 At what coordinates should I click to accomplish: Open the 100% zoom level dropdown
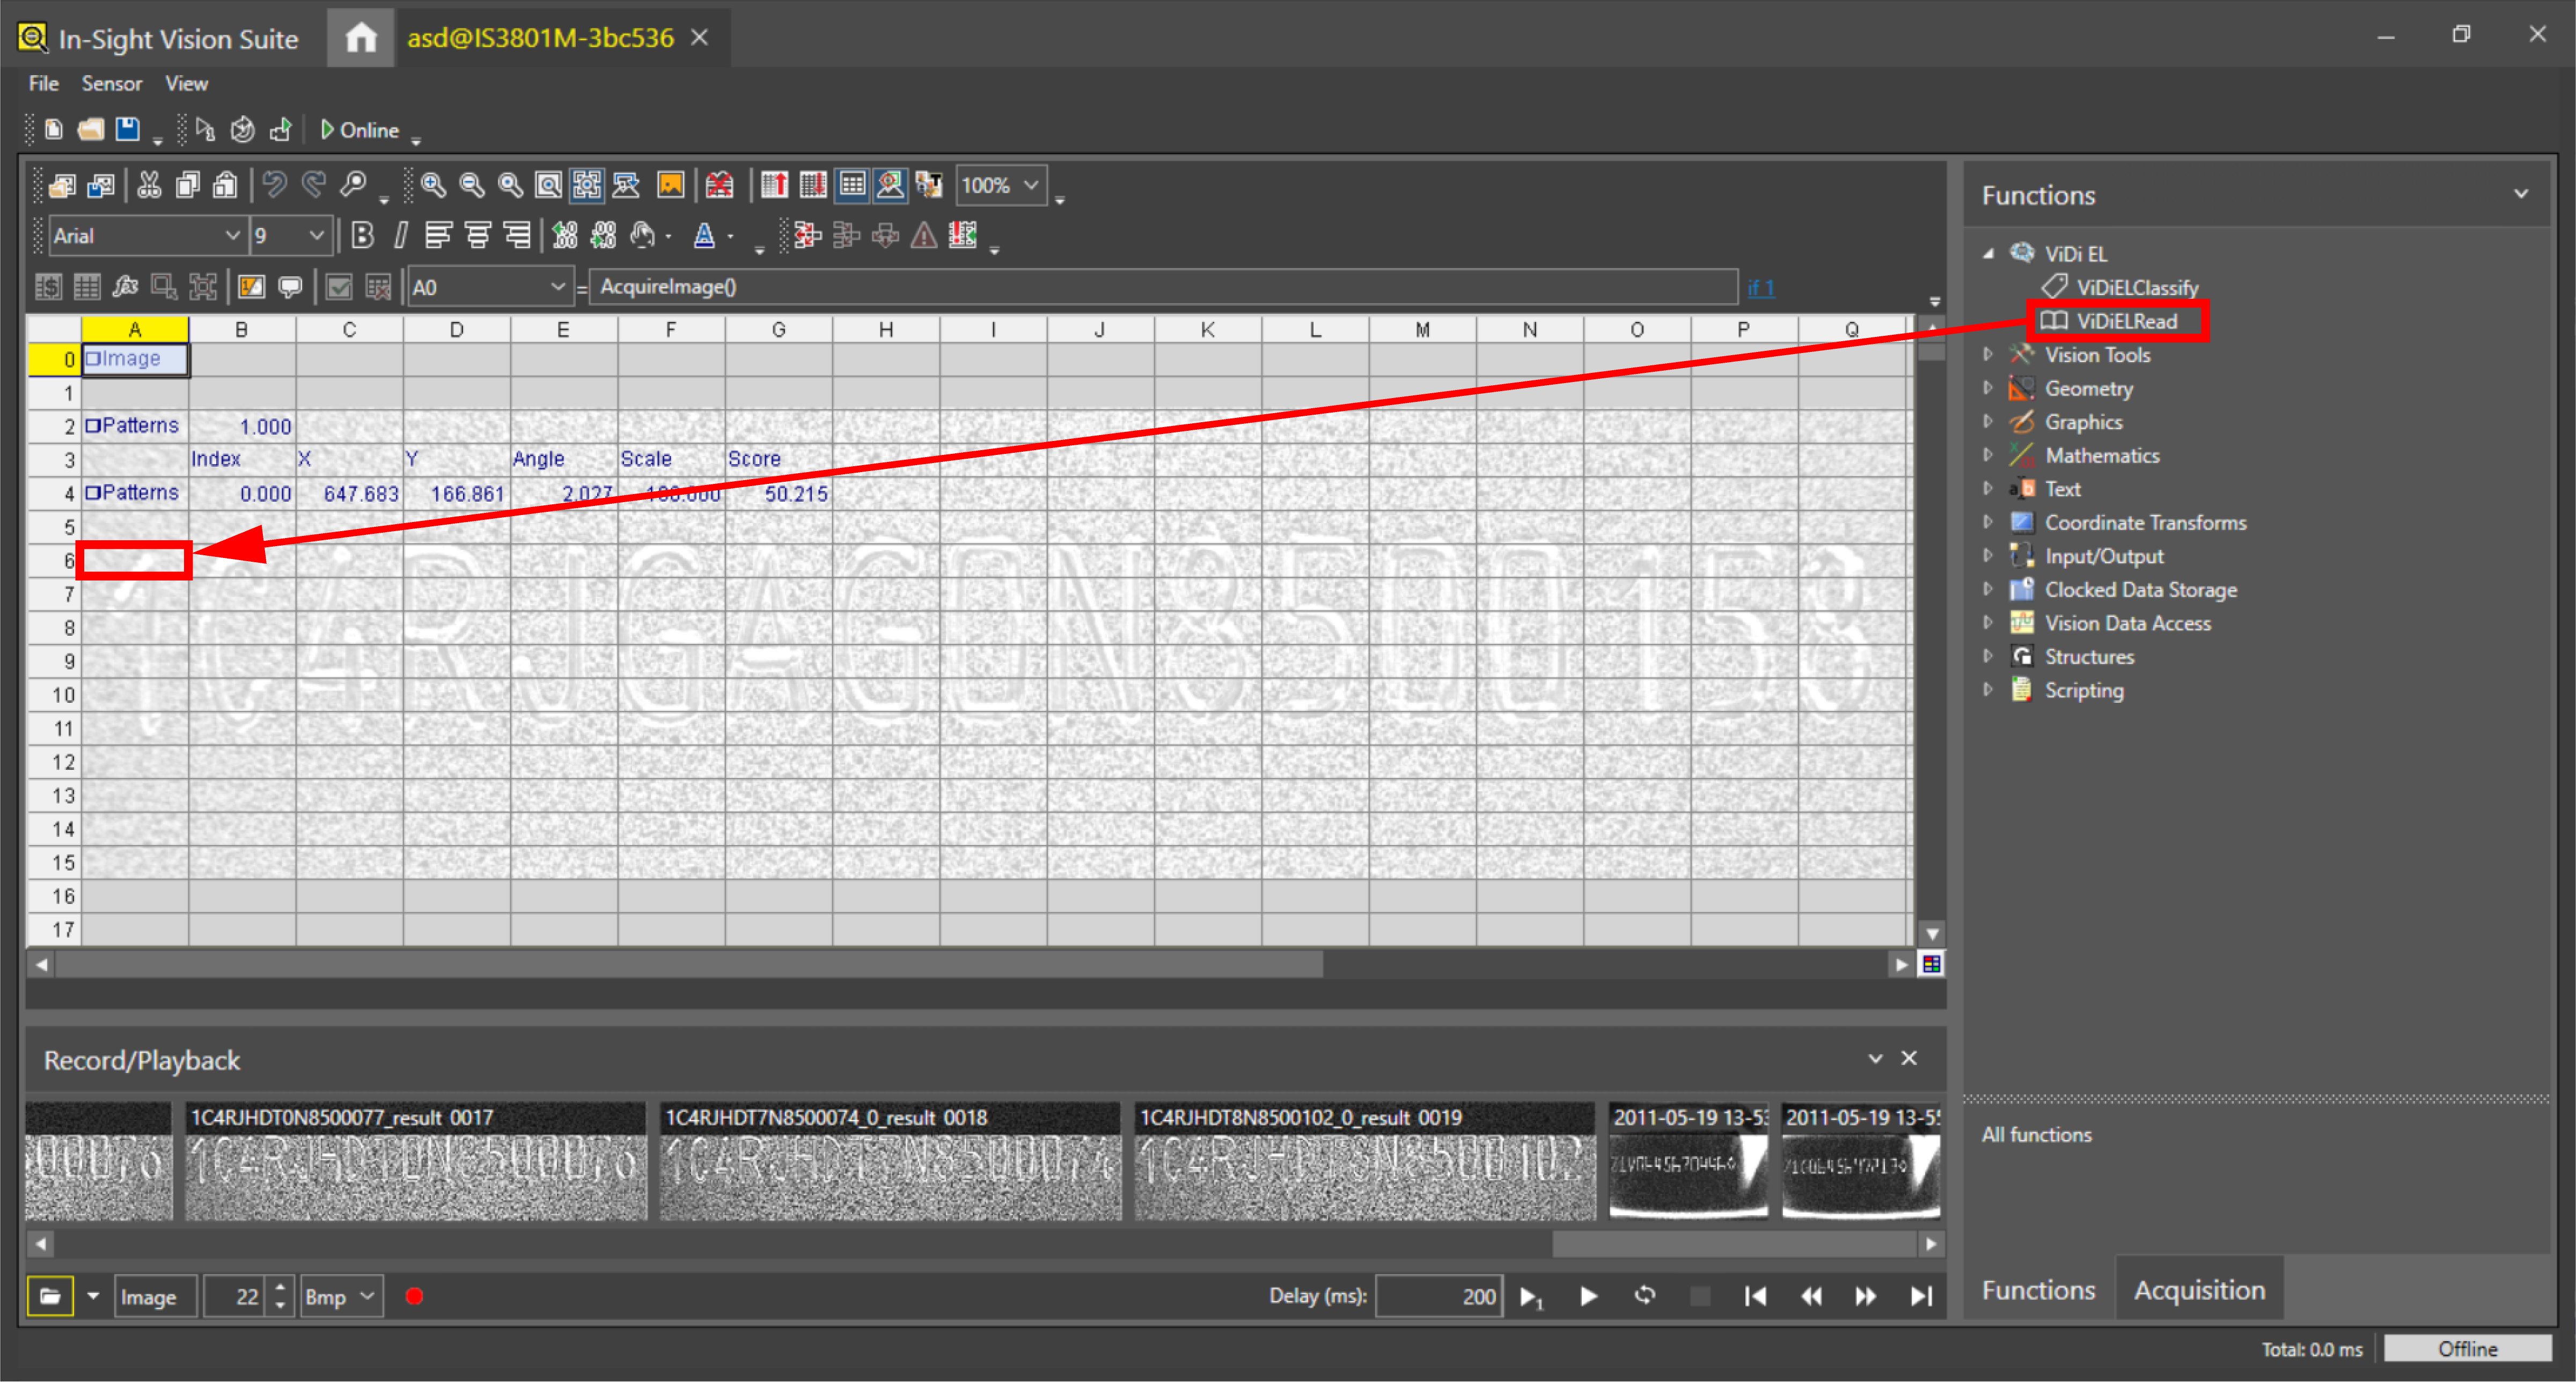click(1030, 185)
